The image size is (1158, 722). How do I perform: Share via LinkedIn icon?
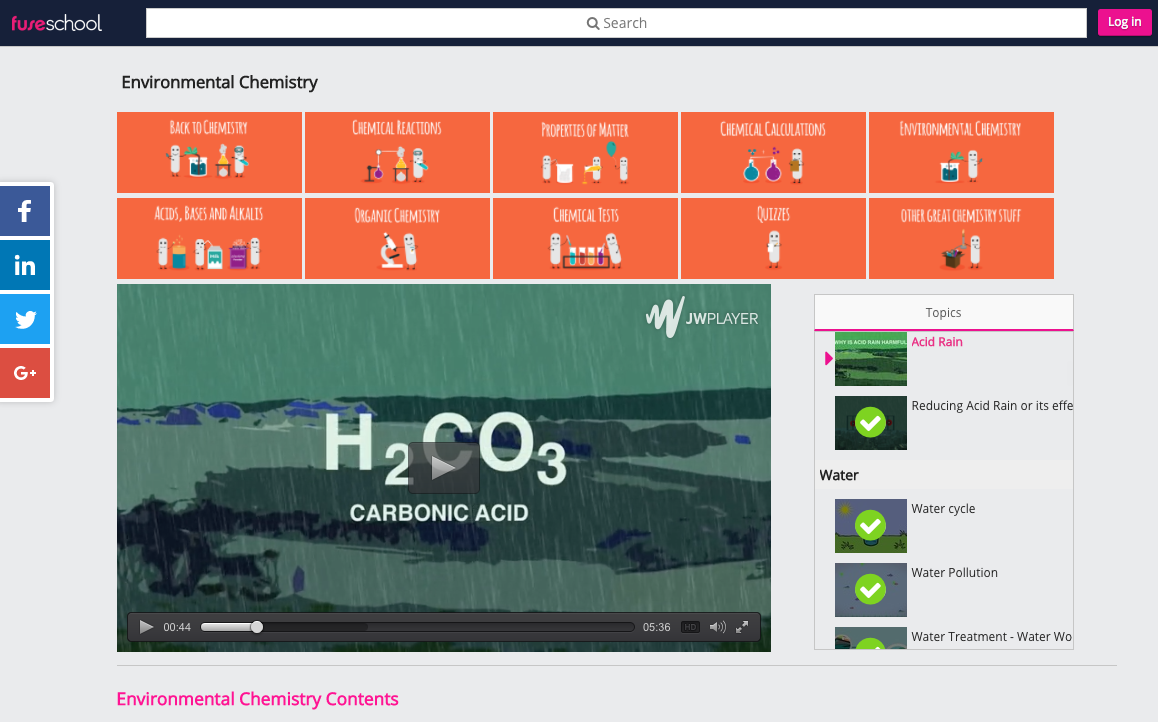(x=25, y=266)
